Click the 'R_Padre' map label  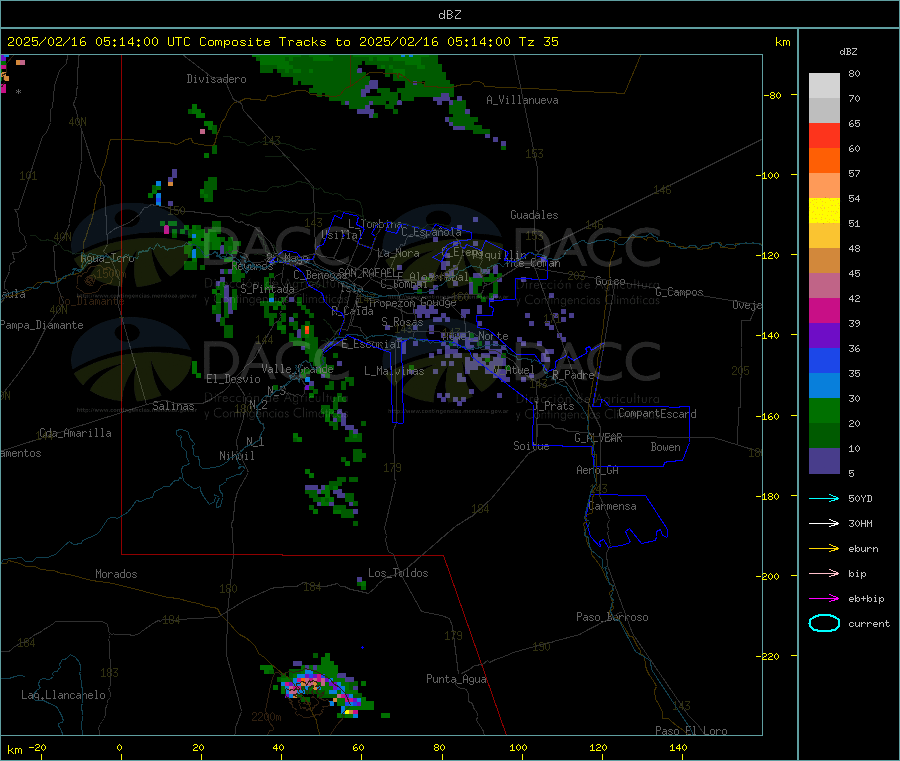pyautogui.click(x=573, y=375)
